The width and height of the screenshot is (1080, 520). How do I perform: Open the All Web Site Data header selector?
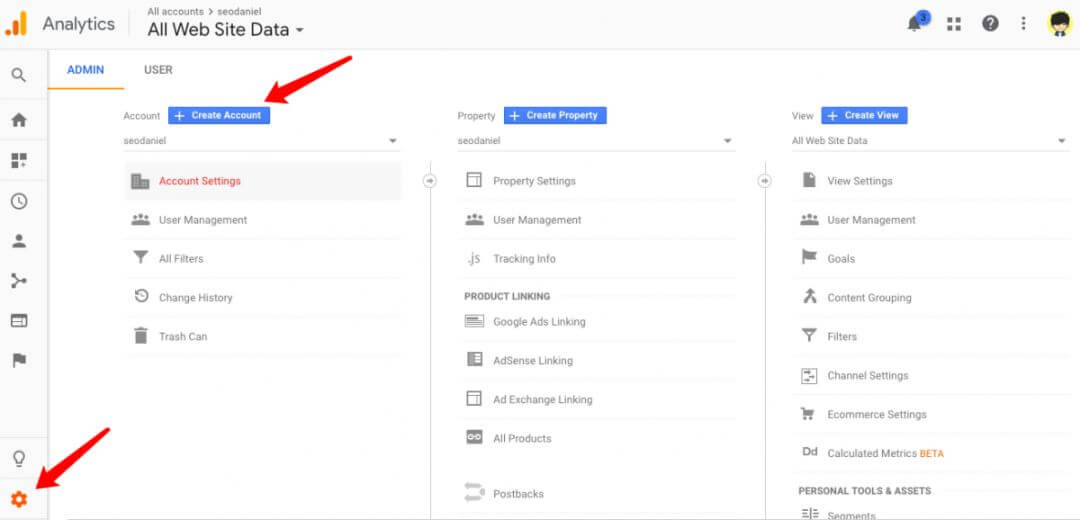(225, 30)
